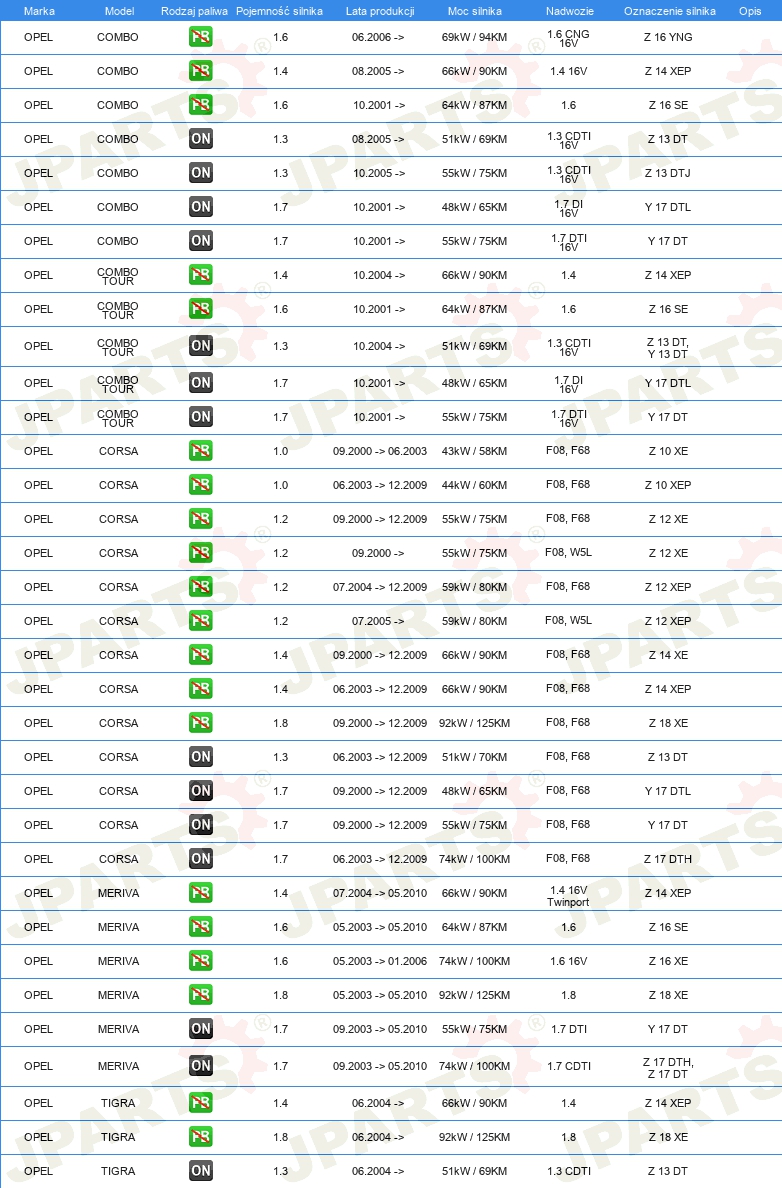Select engine code Z 13 DTJ
Image resolution: width=782 pixels, height=1188 pixels.
tap(668, 174)
